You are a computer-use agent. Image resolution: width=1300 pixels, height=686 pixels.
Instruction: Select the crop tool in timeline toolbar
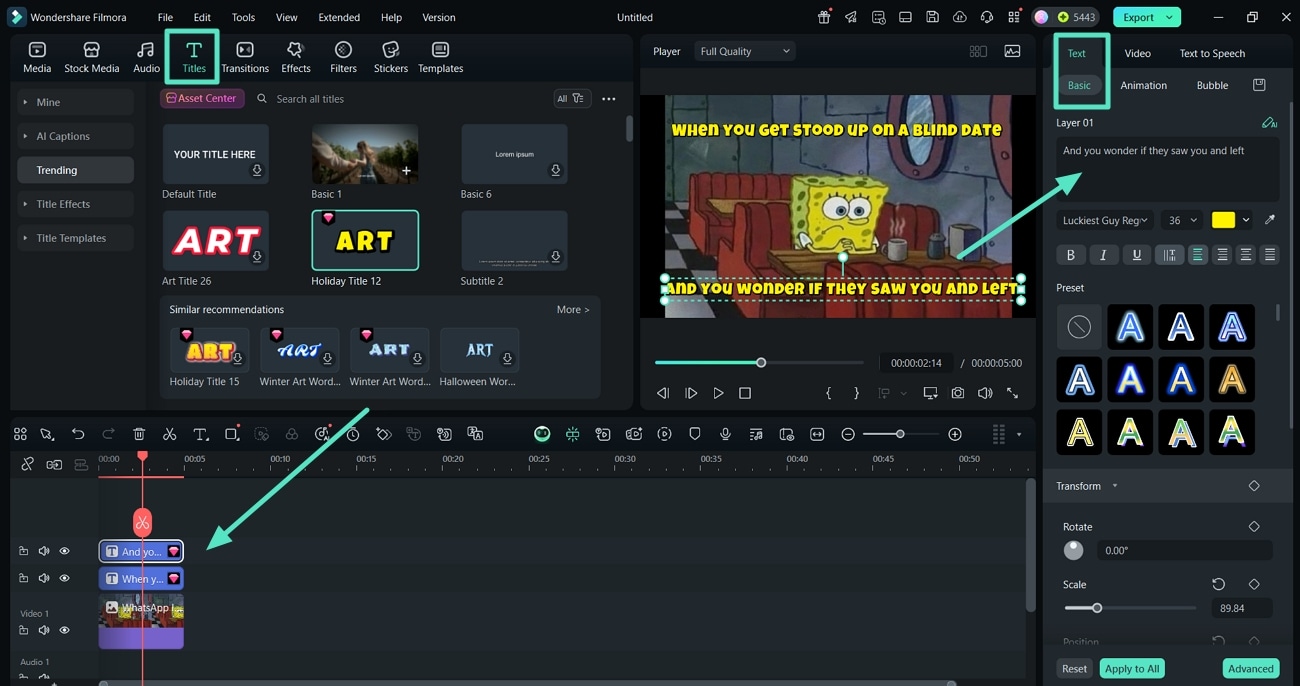[x=232, y=434]
